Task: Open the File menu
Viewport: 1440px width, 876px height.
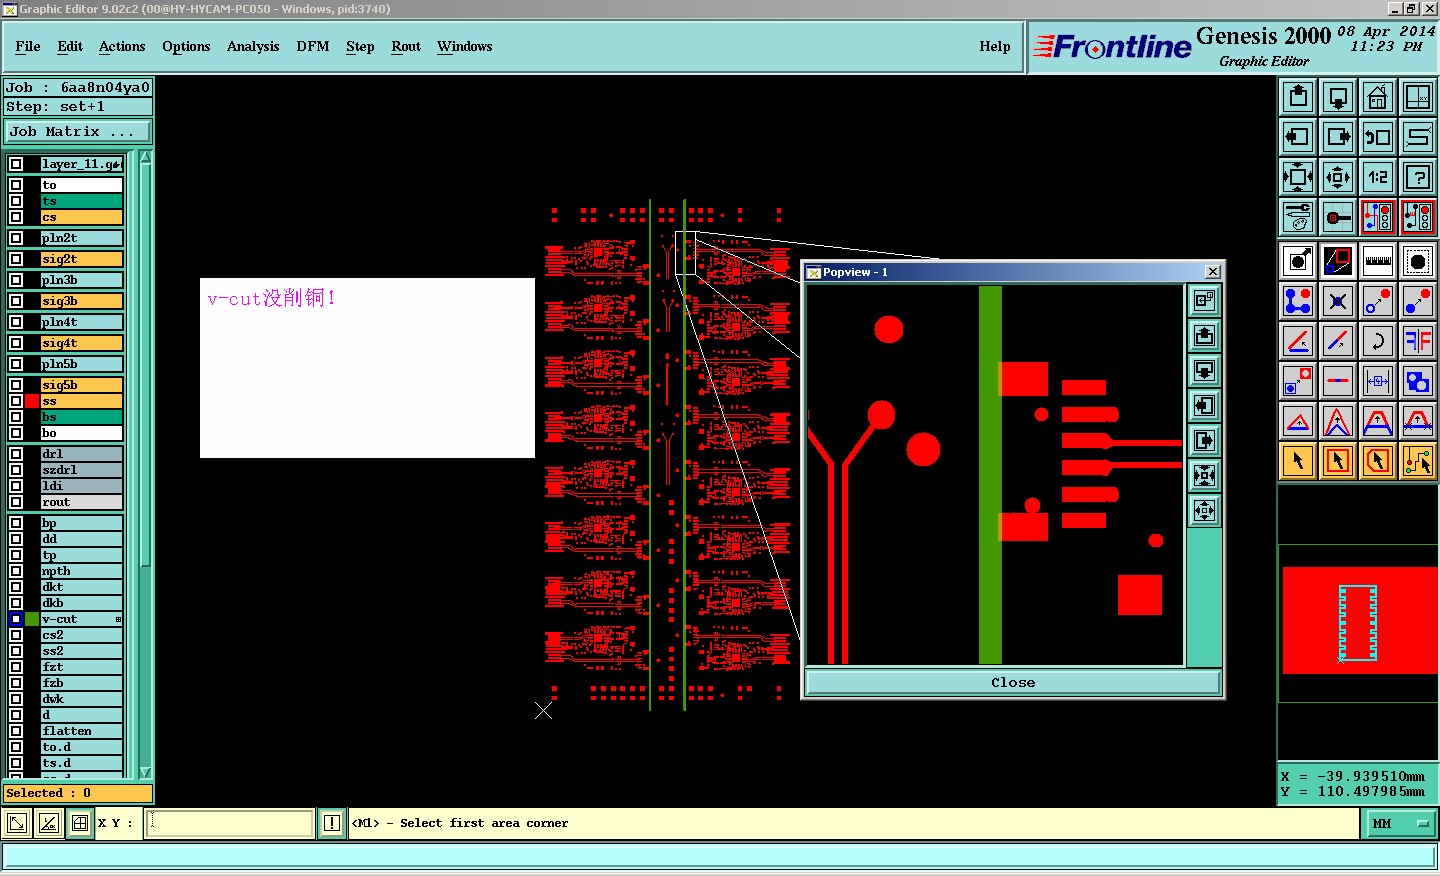Action: 28,47
